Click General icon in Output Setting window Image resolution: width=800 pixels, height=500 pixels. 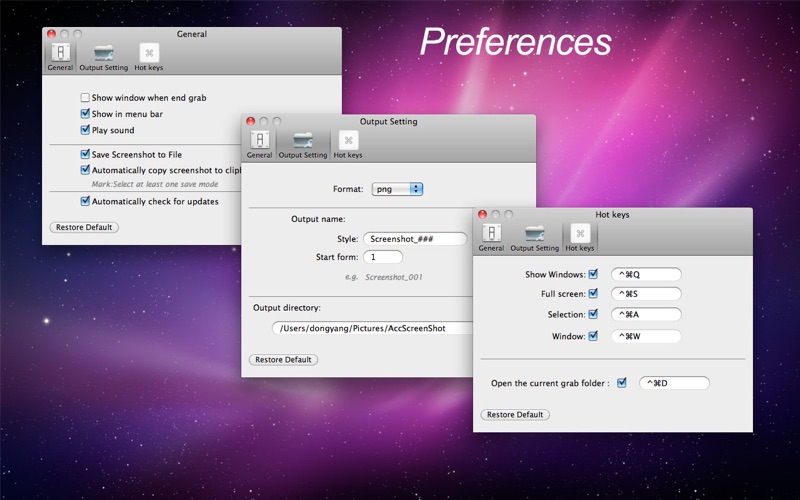coord(259,140)
